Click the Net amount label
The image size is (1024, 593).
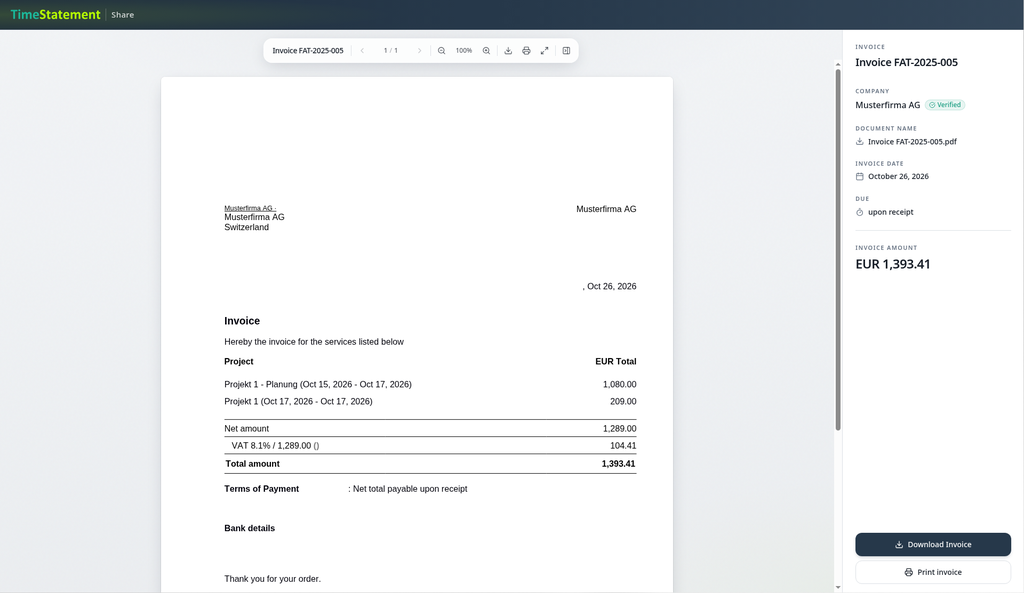(x=246, y=428)
